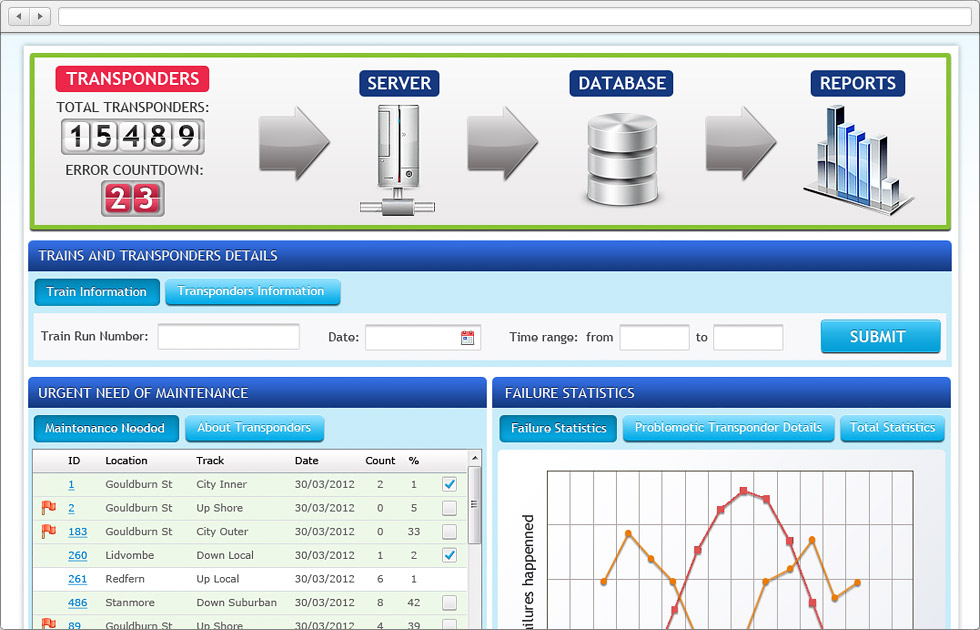
Task: Open the reports bar chart icon
Action: coord(858,160)
